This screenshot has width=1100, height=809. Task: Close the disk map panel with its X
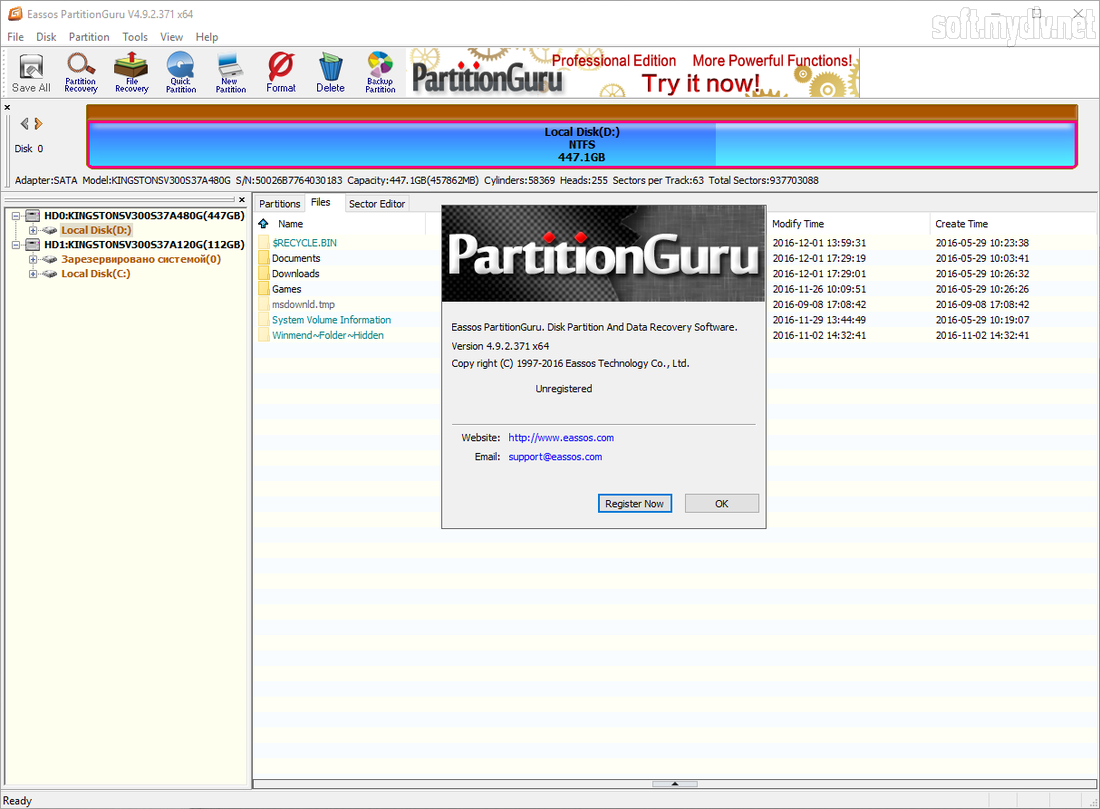[7, 108]
